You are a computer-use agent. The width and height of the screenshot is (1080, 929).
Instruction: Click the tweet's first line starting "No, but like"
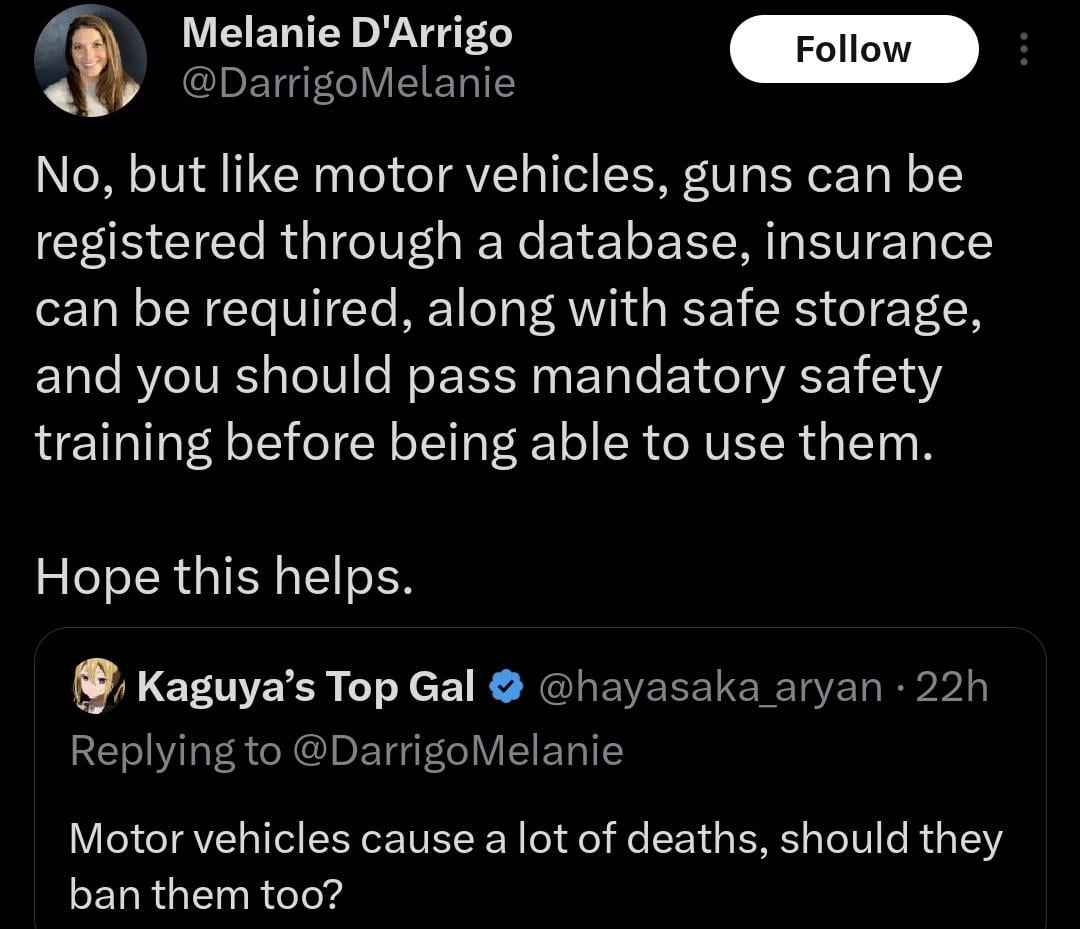coord(498,176)
